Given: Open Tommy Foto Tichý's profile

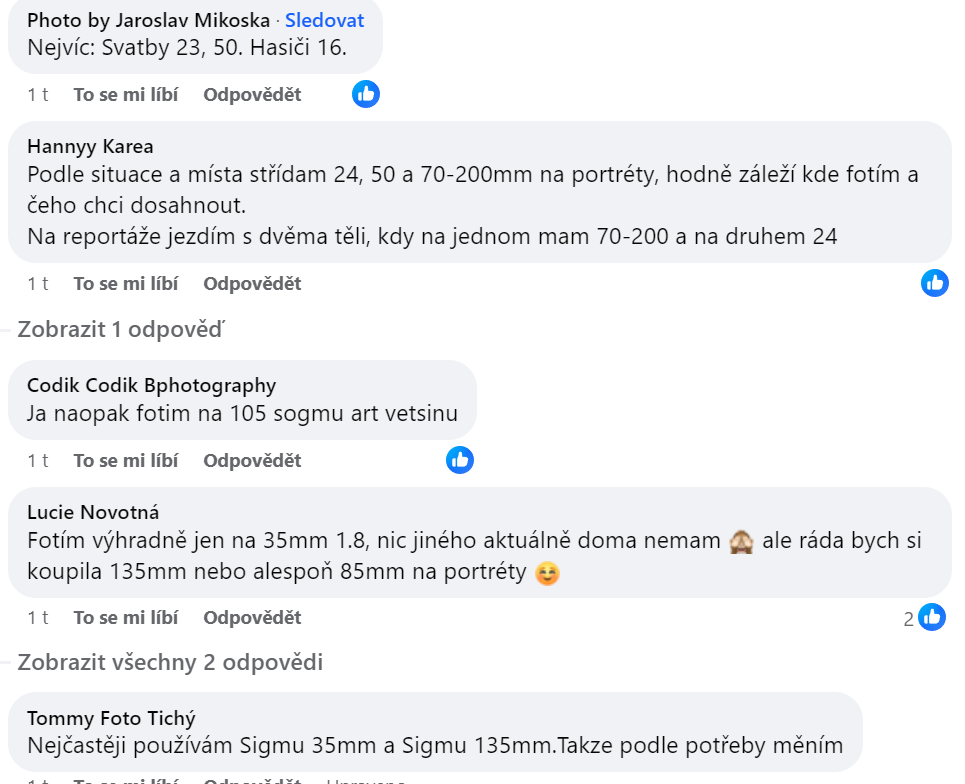Looking at the screenshot, I should click(x=111, y=718).
